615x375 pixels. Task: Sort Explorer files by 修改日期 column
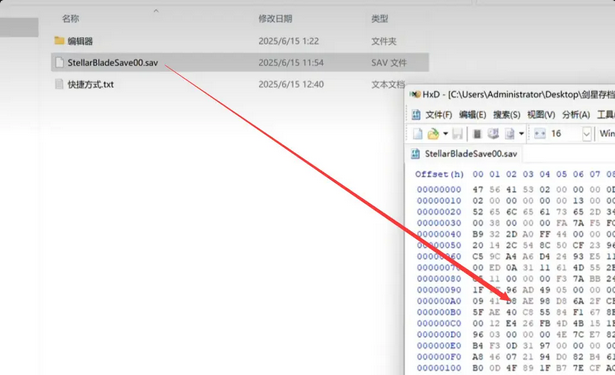click(x=275, y=18)
